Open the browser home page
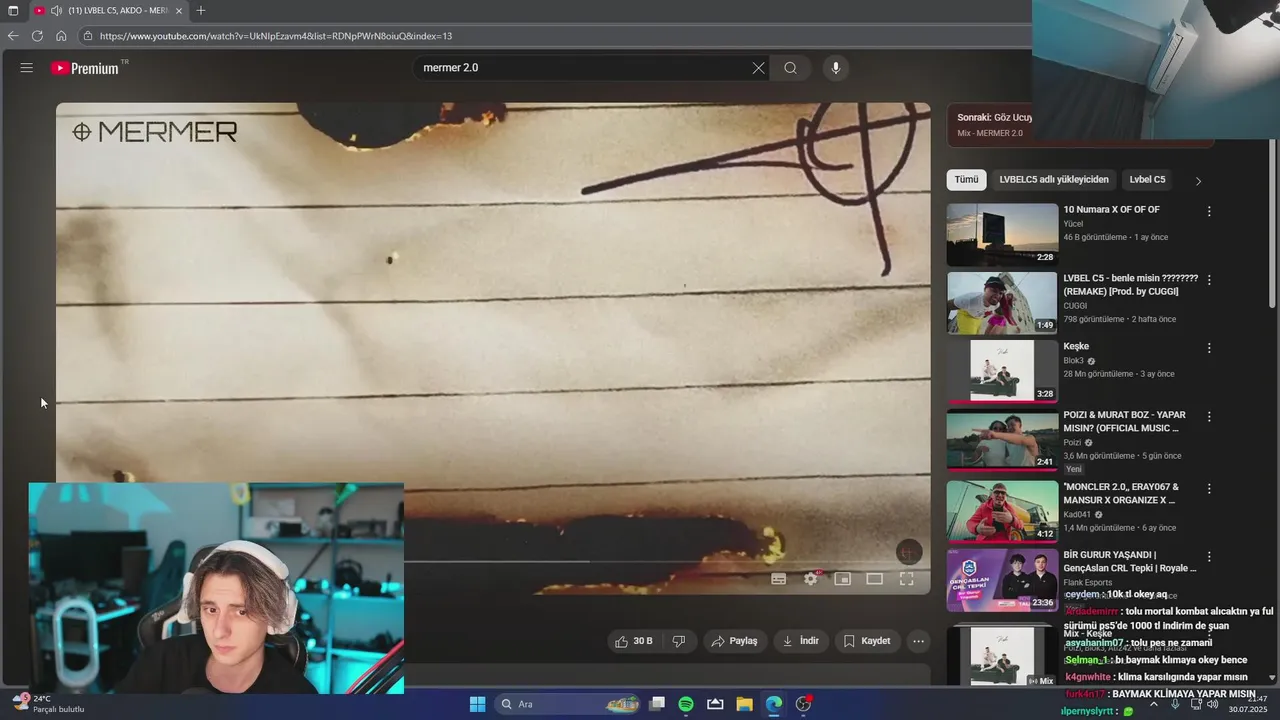1280x720 pixels. pyautogui.click(x=61, y=36)
